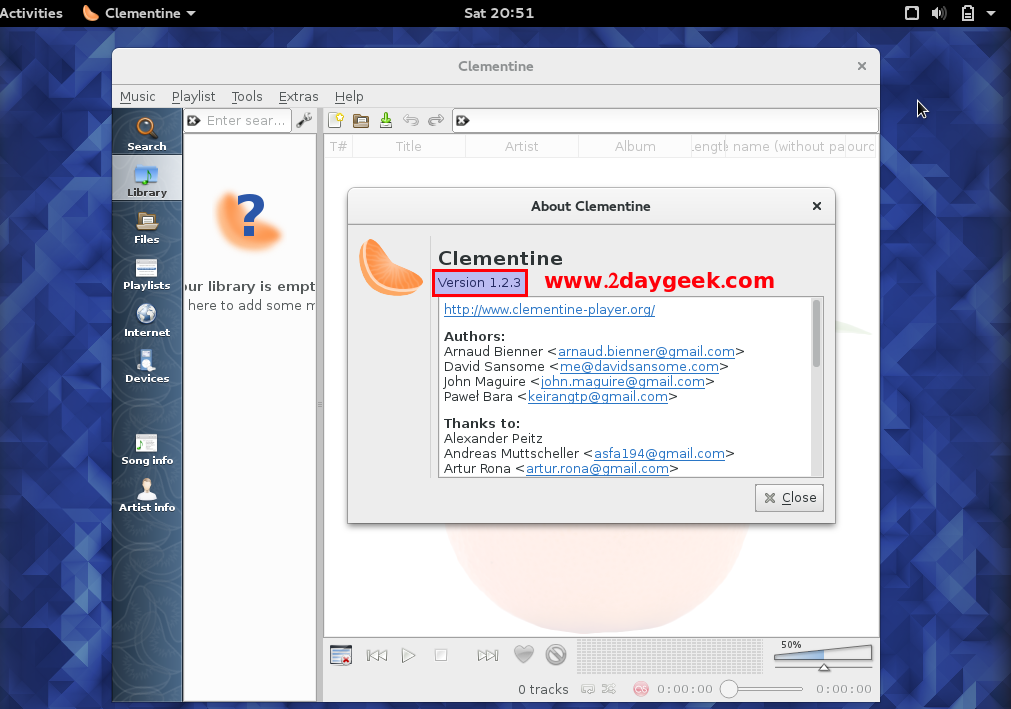Open the Song info sidebar tab
The height and width of the screenshot is (709, 1011).
coord(146,449)
